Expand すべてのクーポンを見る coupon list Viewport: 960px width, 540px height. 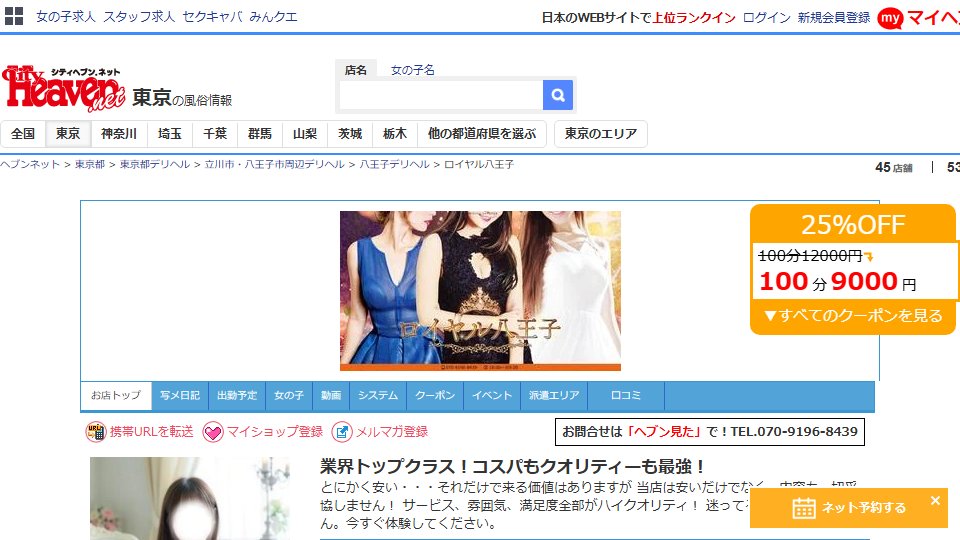[x=853, y=316]
